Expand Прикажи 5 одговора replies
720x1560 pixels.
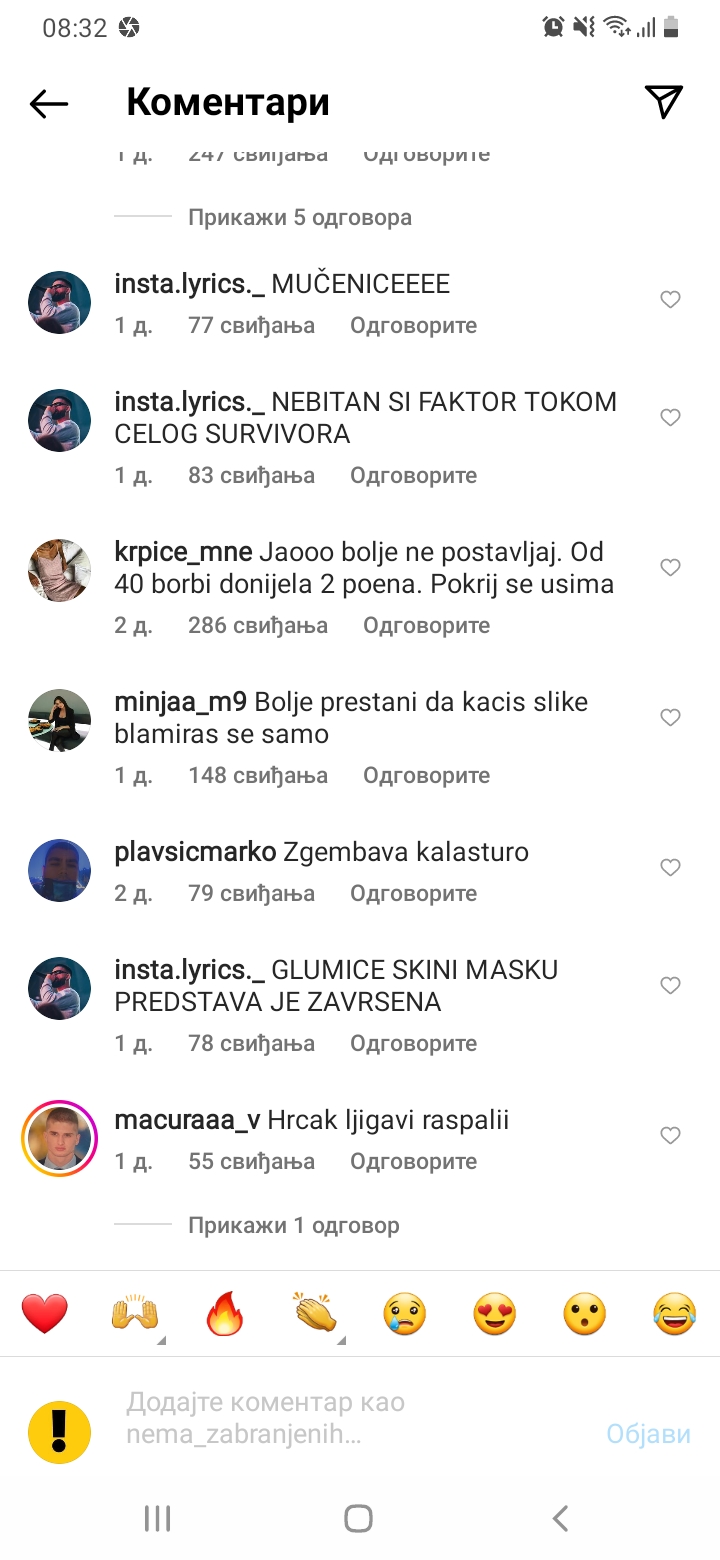pyautogui.click(x=300, y=217)
